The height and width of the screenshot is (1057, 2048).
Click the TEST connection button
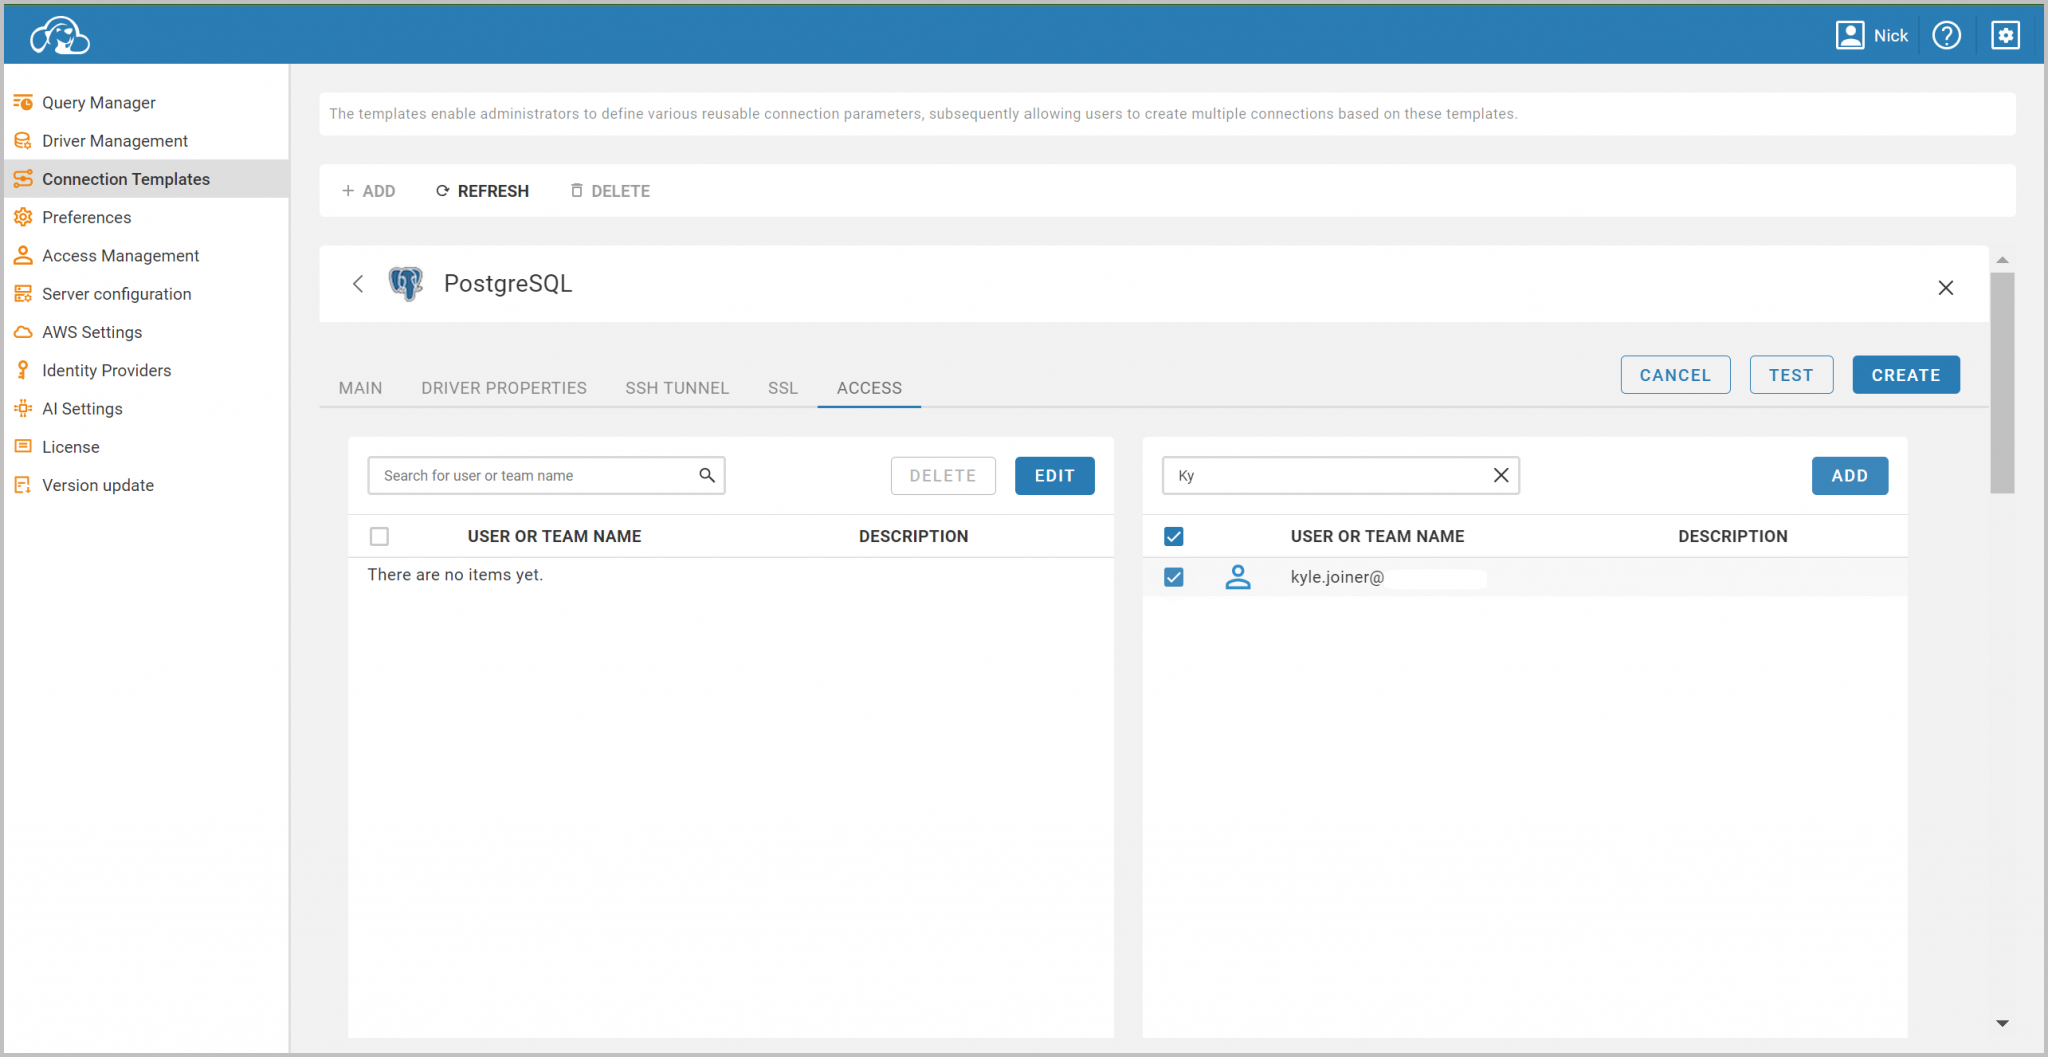pyautogui.click(x=1791, y=375)
